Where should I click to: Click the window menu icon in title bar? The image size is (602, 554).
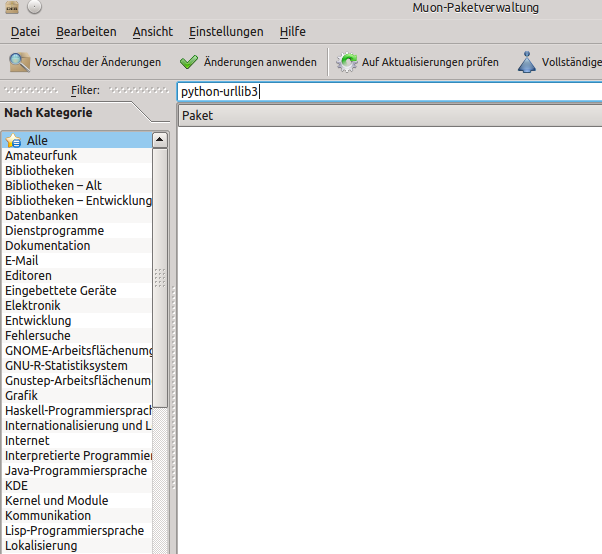(x=10, y=7)
